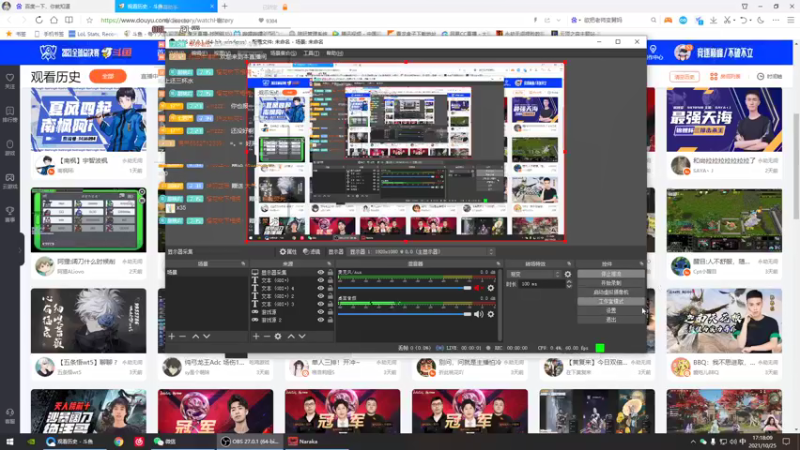Remove selected scene with minus icon

tap(183, 336)
